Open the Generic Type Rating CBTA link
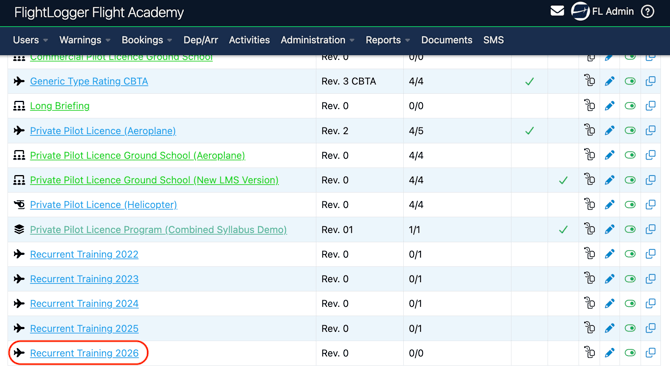The image size is (670, 372). (89, 81)
